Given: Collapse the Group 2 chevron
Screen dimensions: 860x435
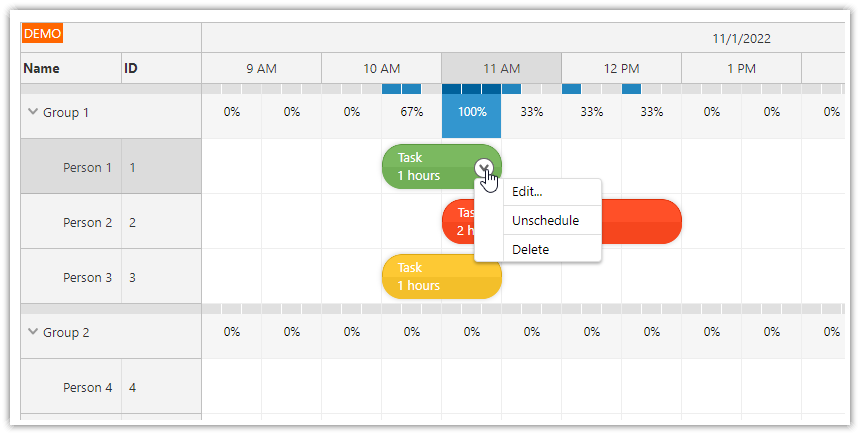Looking at the screenshot, I should (x=33, y=332).
